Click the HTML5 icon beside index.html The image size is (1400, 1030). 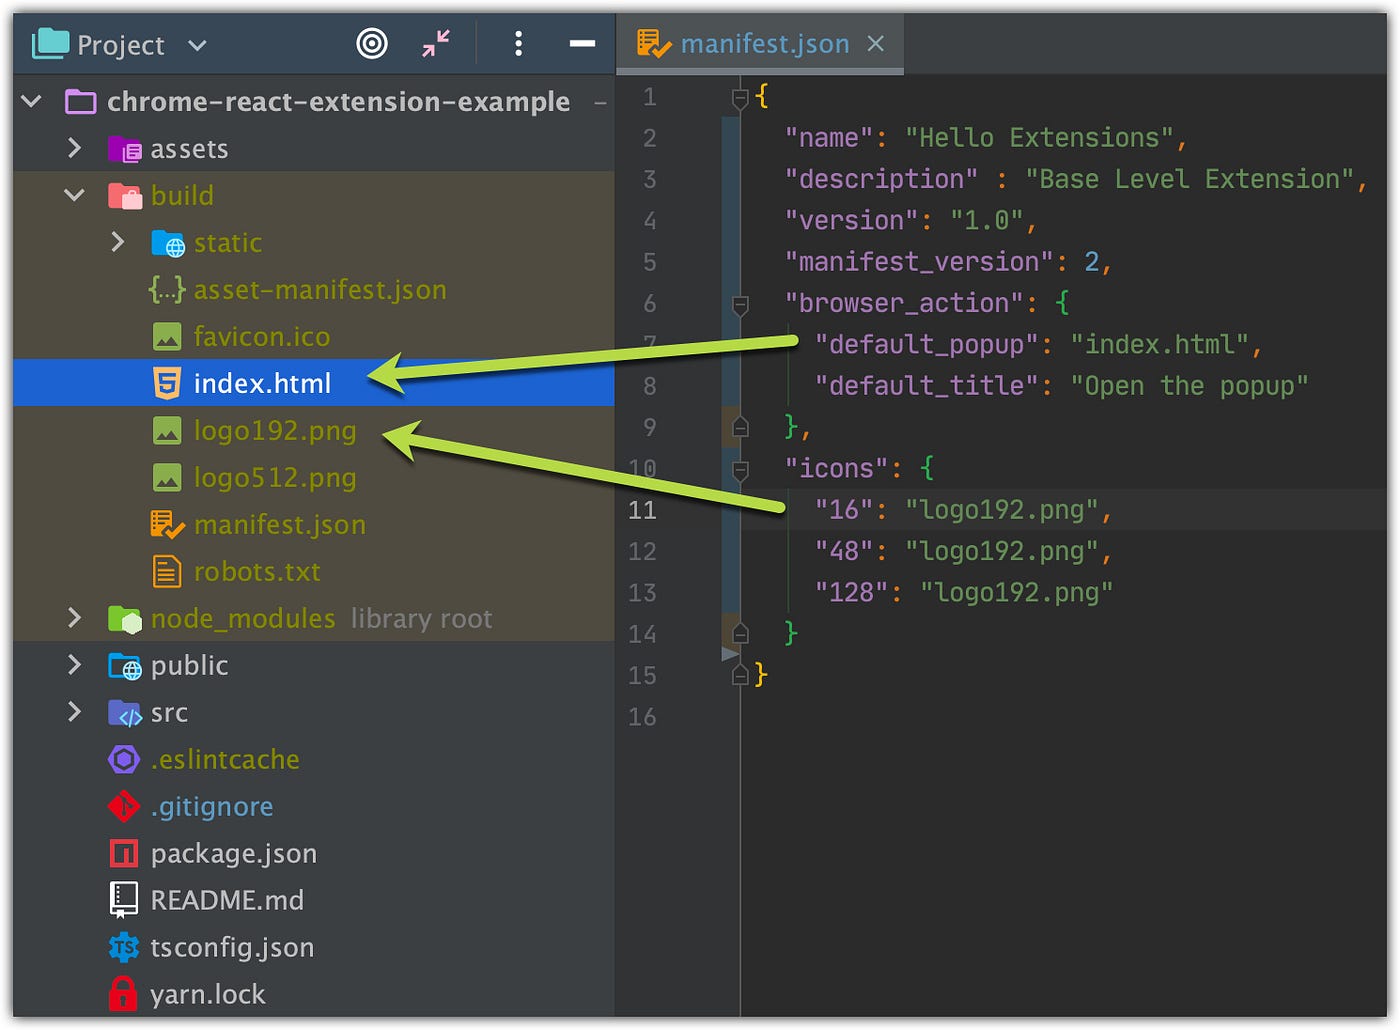pyautogui.click(x=167, y=383)
